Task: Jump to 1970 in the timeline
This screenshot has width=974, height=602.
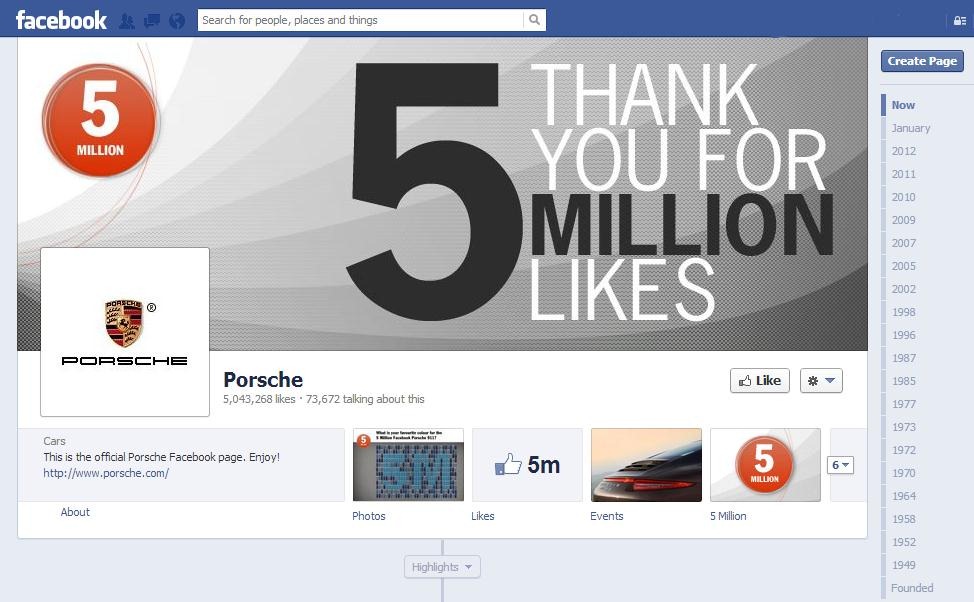Action: pos(904,473)
